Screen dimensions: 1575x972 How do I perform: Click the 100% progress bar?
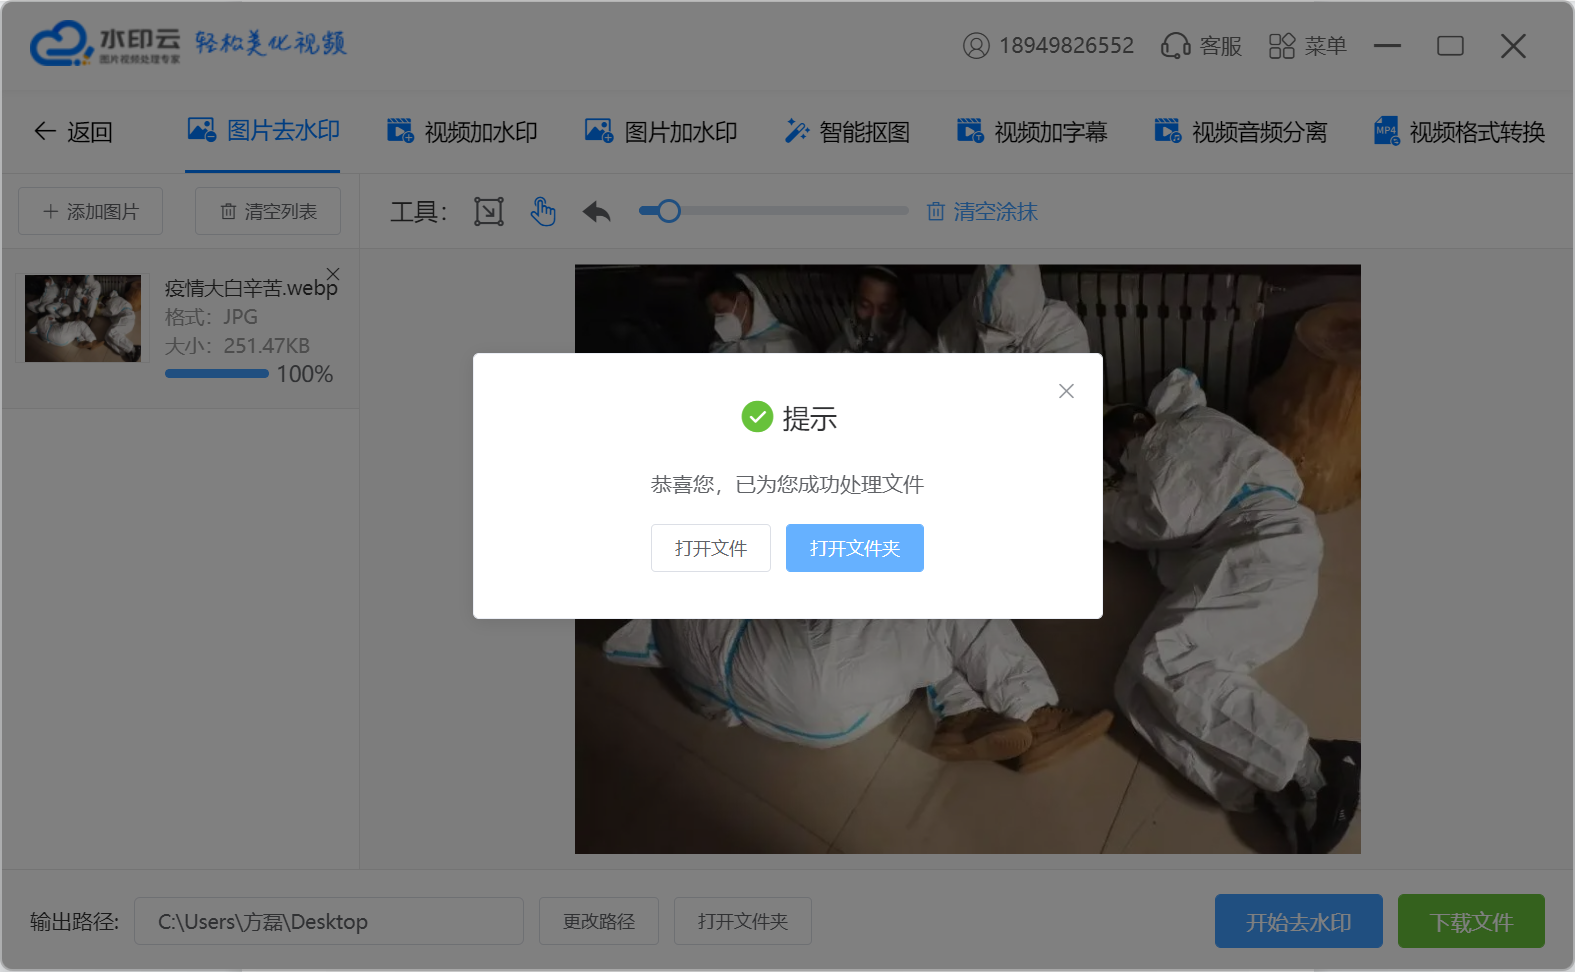[217, 374]
